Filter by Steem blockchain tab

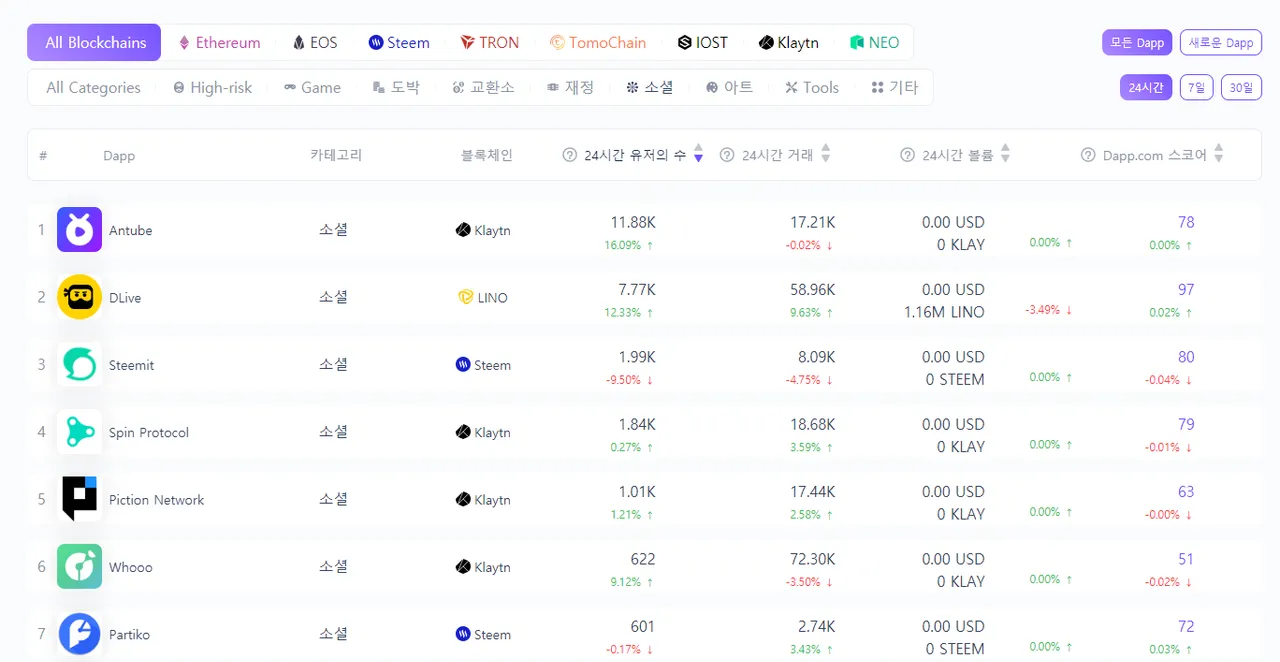pyautogui.click(x=399, y=42)
